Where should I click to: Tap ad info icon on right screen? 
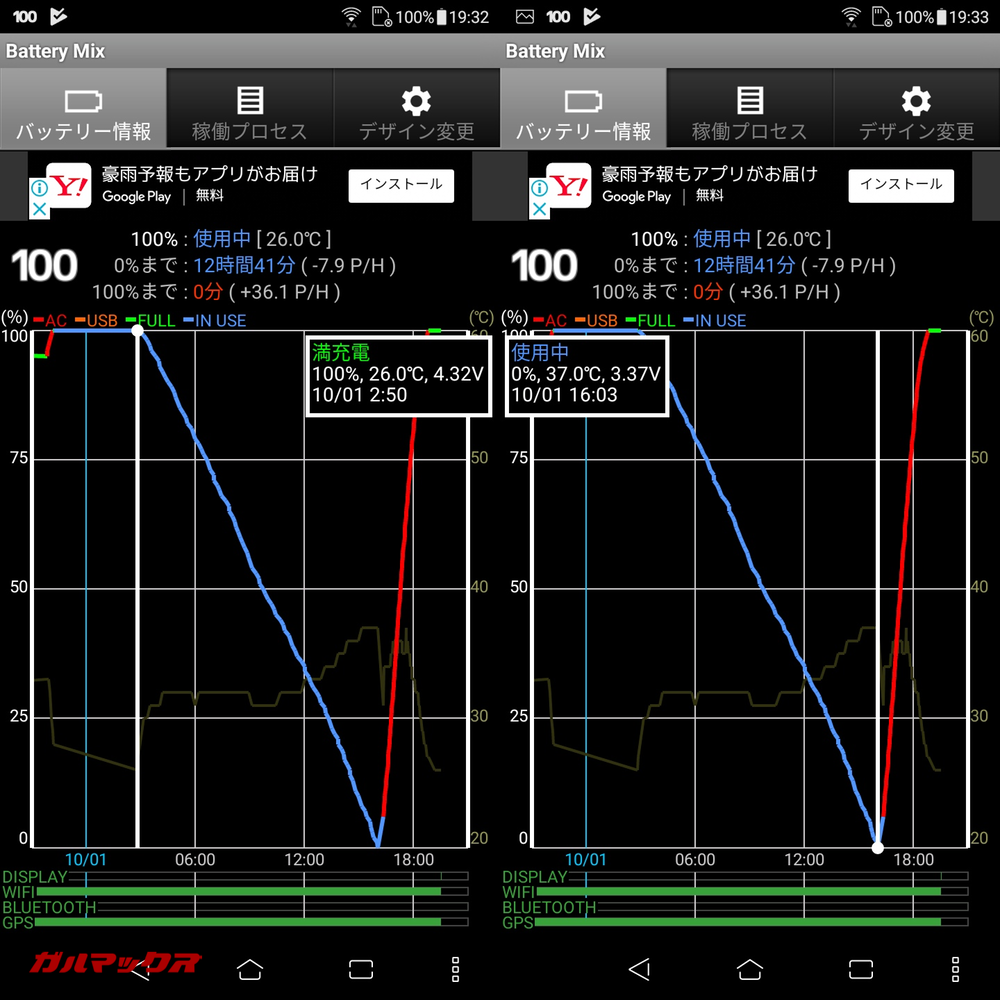tap(538, 188)
